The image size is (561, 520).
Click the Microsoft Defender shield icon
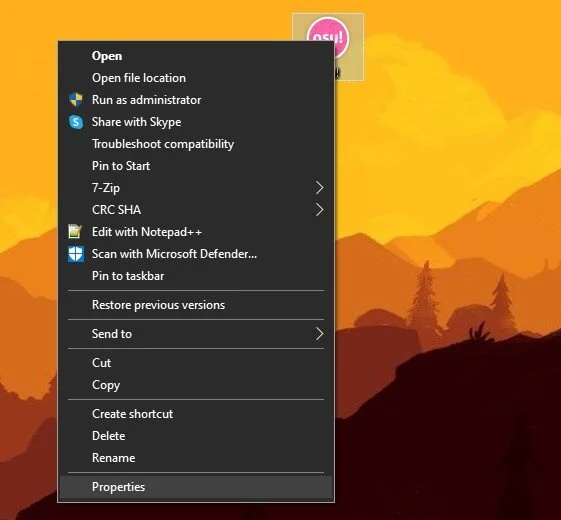76,254
